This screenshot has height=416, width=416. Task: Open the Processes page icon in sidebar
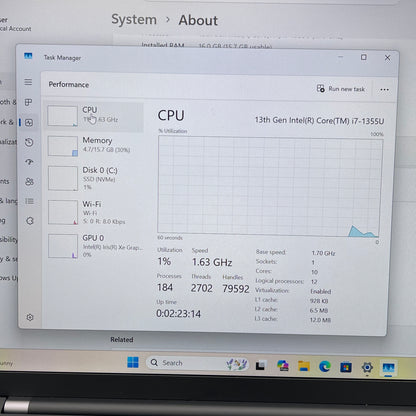pyautogui.click(x=29, y=102)
